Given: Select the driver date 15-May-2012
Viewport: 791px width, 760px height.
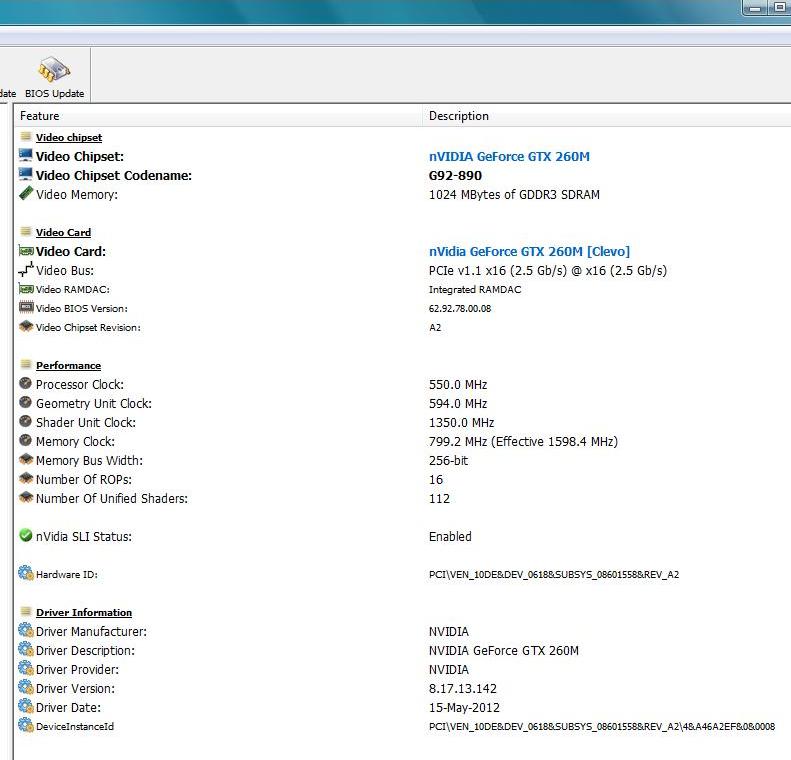Looking at the screenshot, I should click(464, 708).
